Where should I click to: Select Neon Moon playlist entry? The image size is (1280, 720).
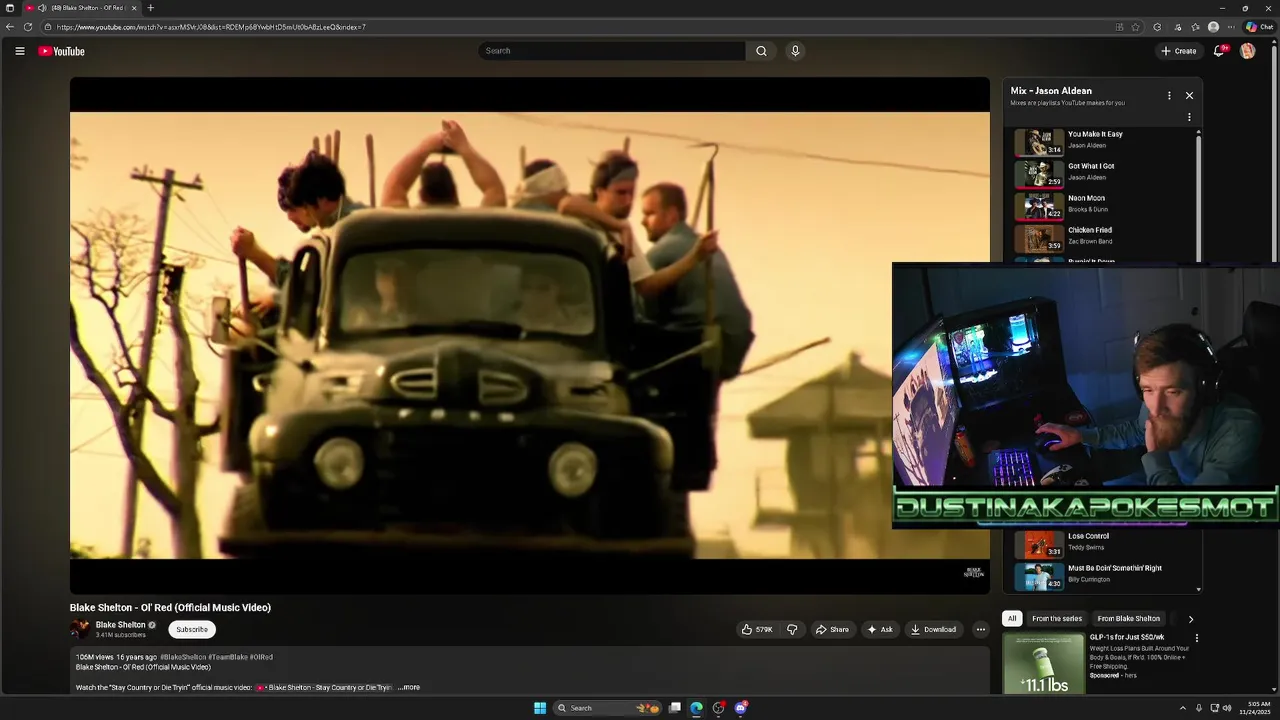click(x=1103, y=206)
